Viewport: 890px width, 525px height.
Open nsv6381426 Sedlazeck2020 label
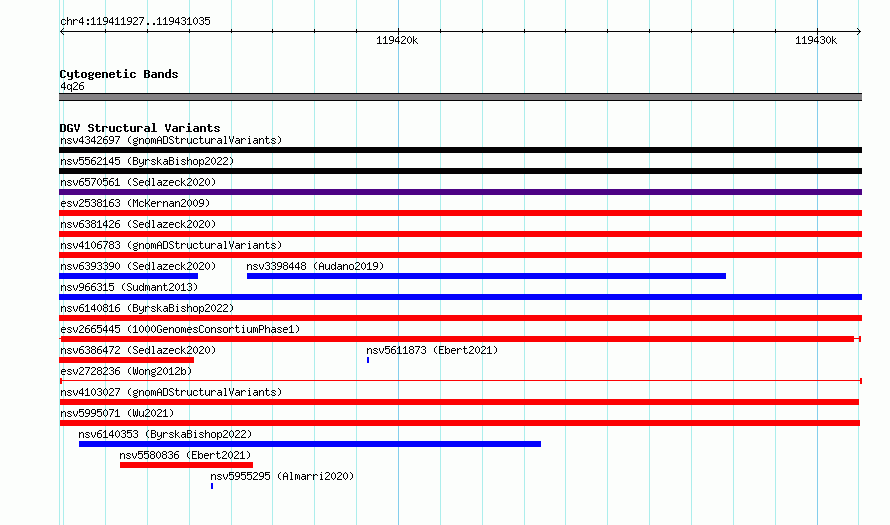pos(138,224)
